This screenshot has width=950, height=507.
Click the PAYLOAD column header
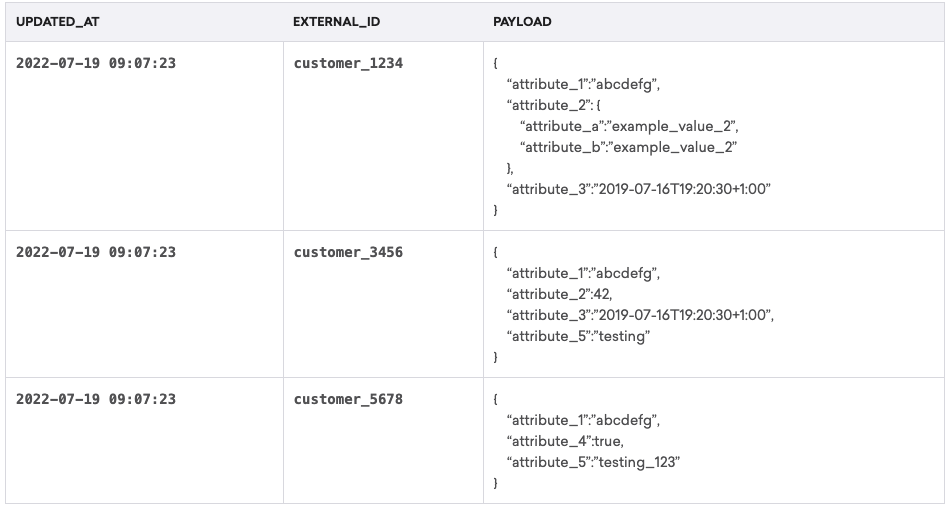coord(522,22)
